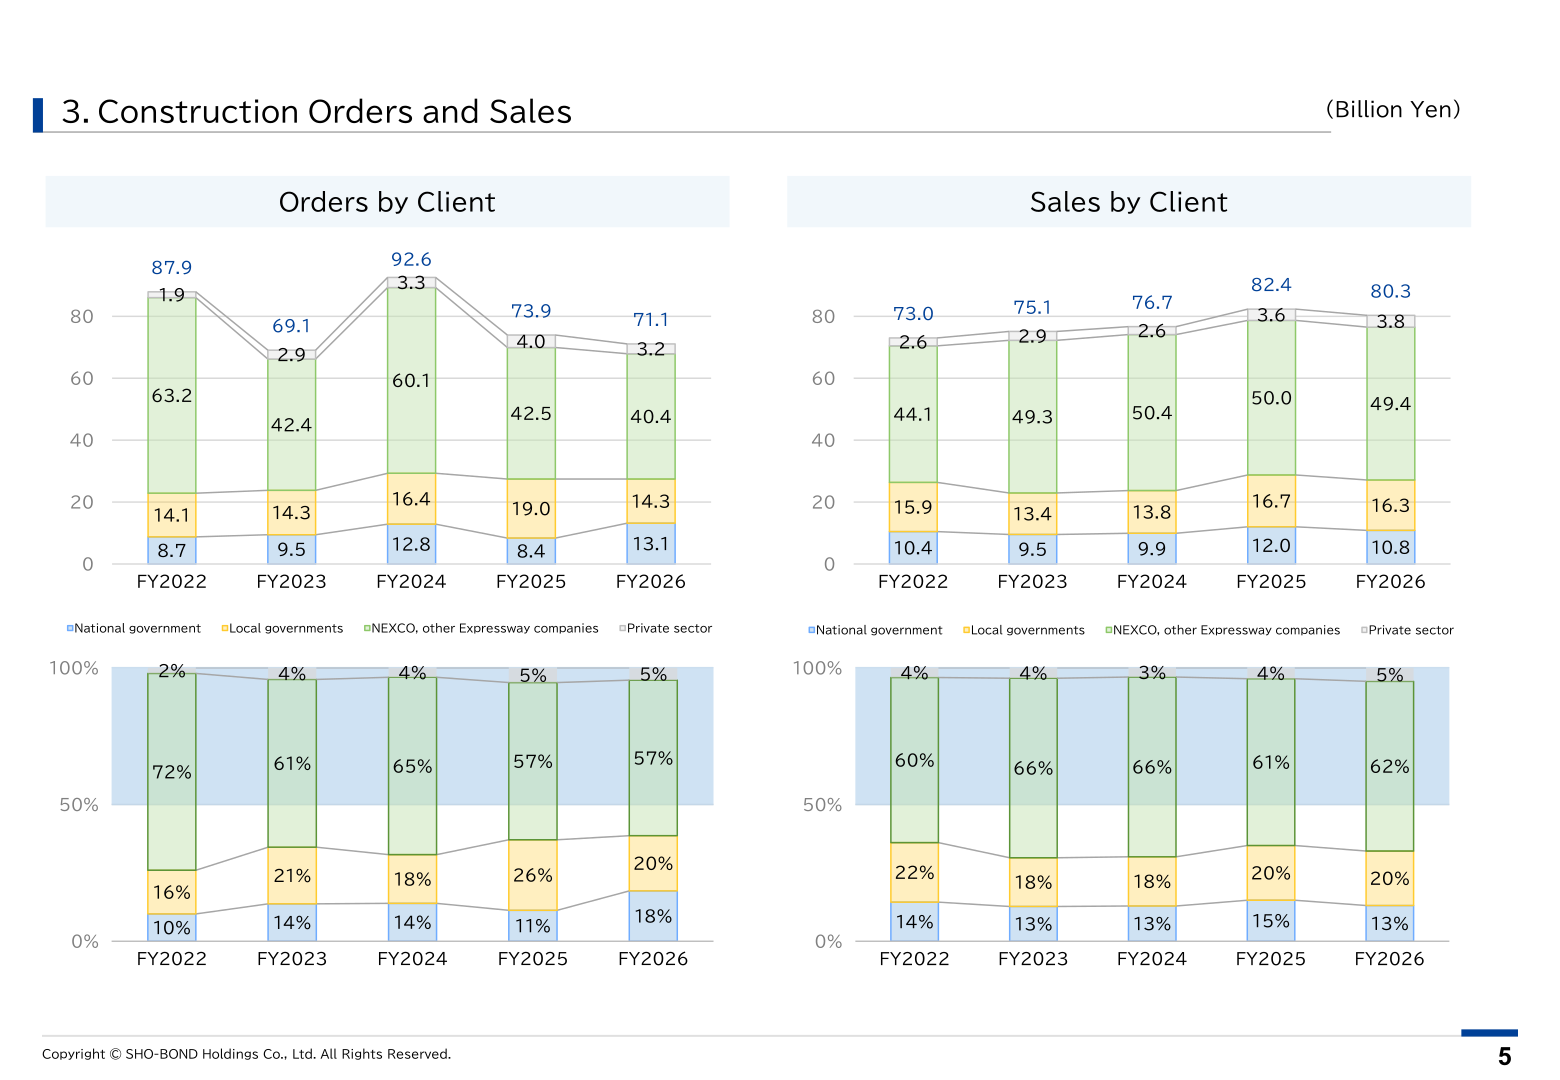The width and height of the screenshot is (1560, 1080).
Task: Click the 16.3 value in the FY2026 sales bar
Action: point(1391,506)
